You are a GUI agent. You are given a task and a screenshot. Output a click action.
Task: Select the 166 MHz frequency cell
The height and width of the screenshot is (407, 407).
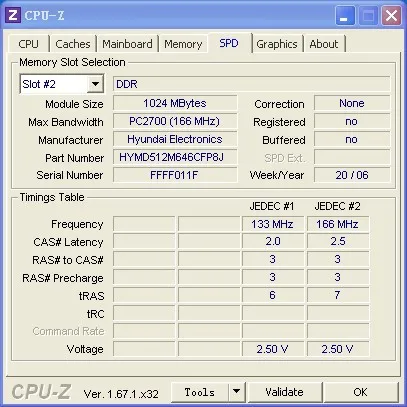(338, 224)
